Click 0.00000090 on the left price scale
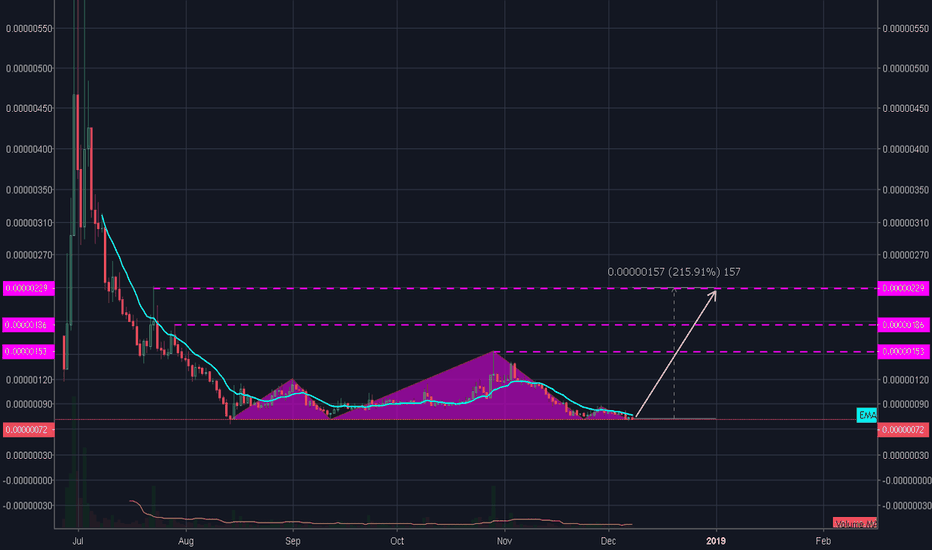932x550 pixels. (x=29, y=404)
